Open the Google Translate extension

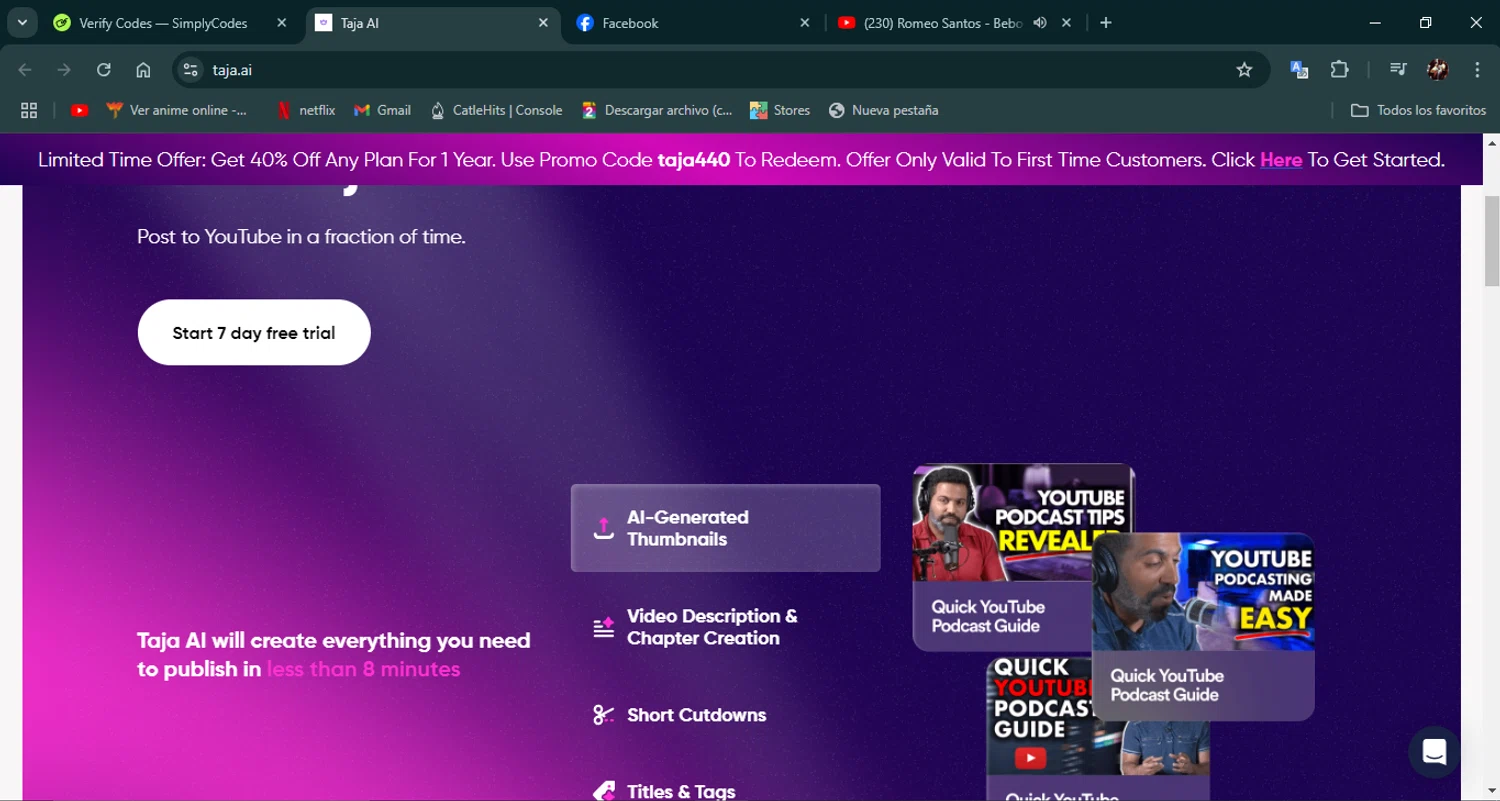(x=1299, y=70)
